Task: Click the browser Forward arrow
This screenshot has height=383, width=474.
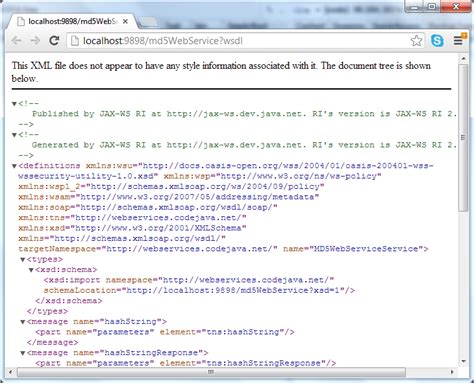Action: (x=35, y=41)
